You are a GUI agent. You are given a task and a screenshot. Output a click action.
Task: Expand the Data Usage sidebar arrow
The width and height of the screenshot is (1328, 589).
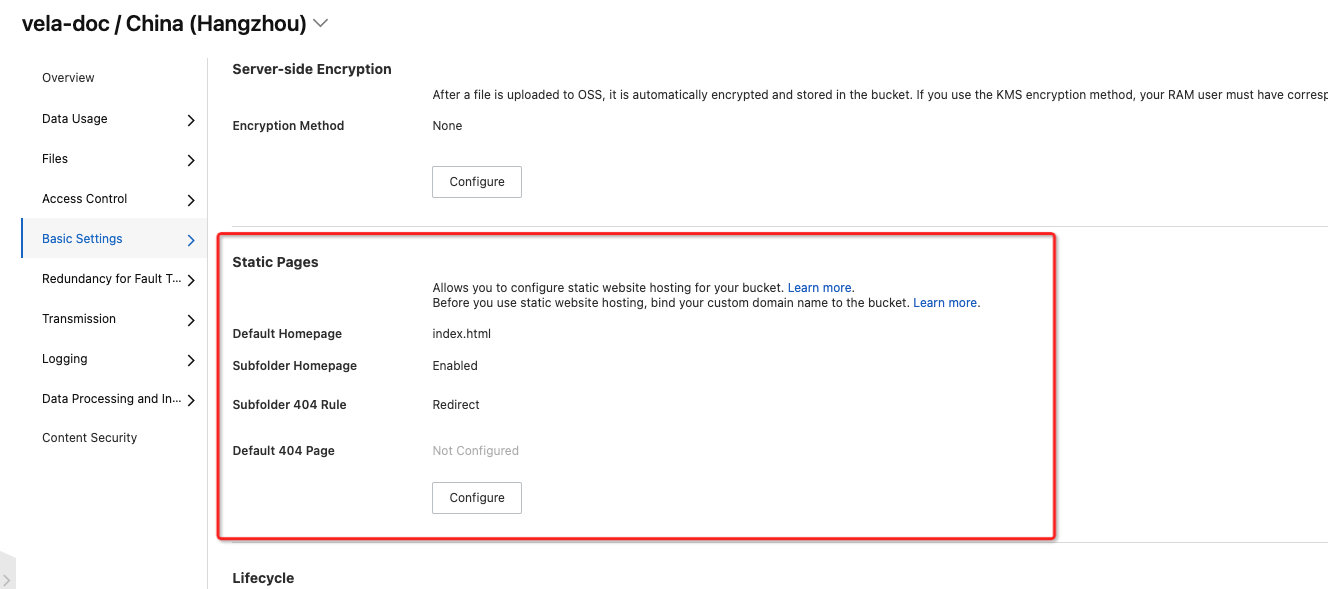coord(191,120)
